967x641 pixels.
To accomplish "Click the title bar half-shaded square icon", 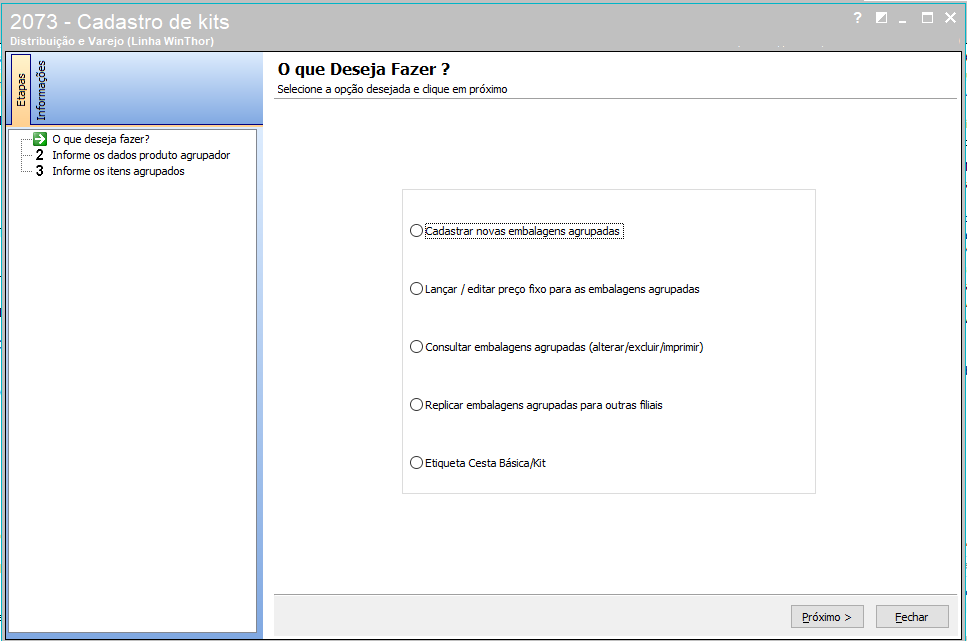I will click(x=881, y=18).
